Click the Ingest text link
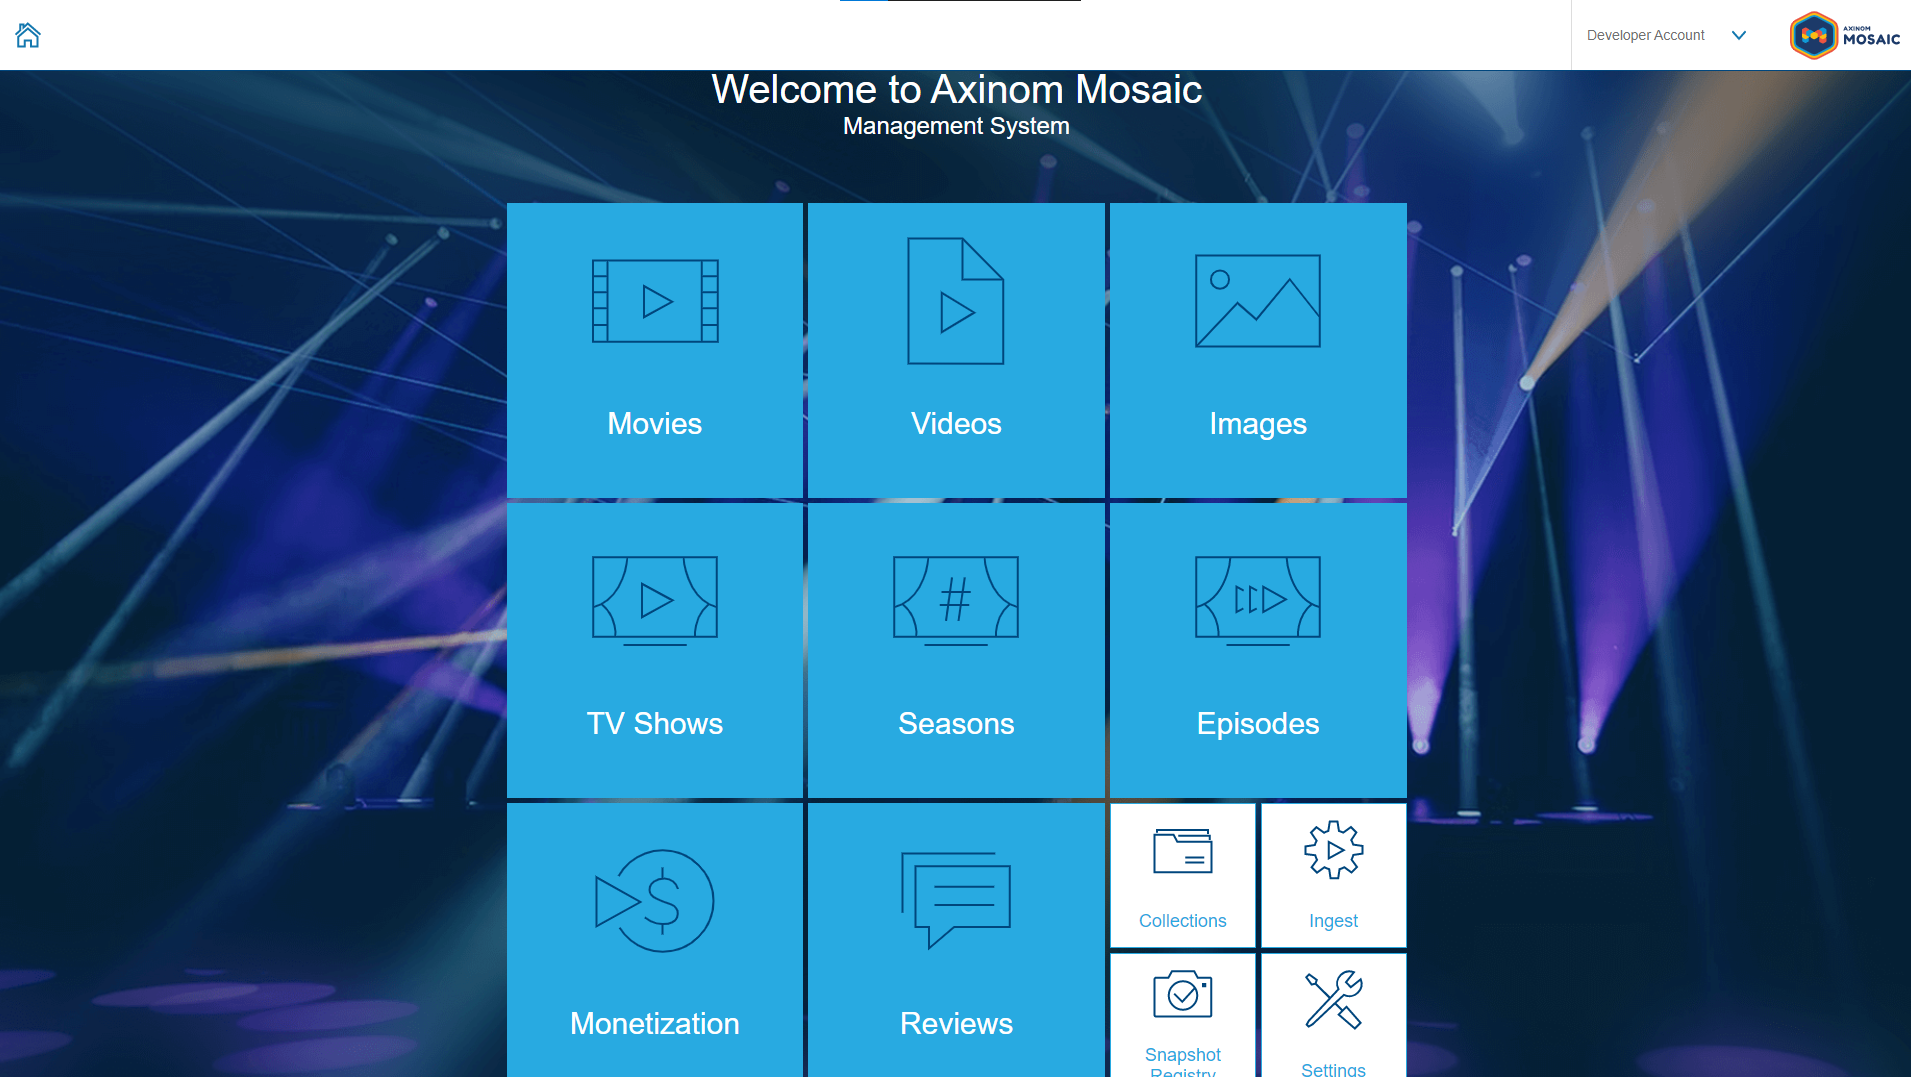This screenshot has height=1077, width=1911. coord(1333,921)
